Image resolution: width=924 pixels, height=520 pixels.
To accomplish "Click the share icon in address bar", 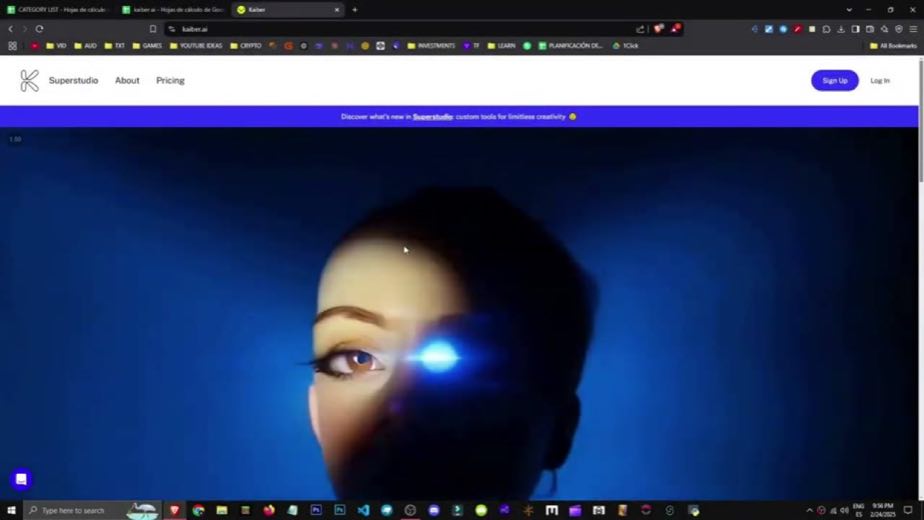I will [640, 29].
